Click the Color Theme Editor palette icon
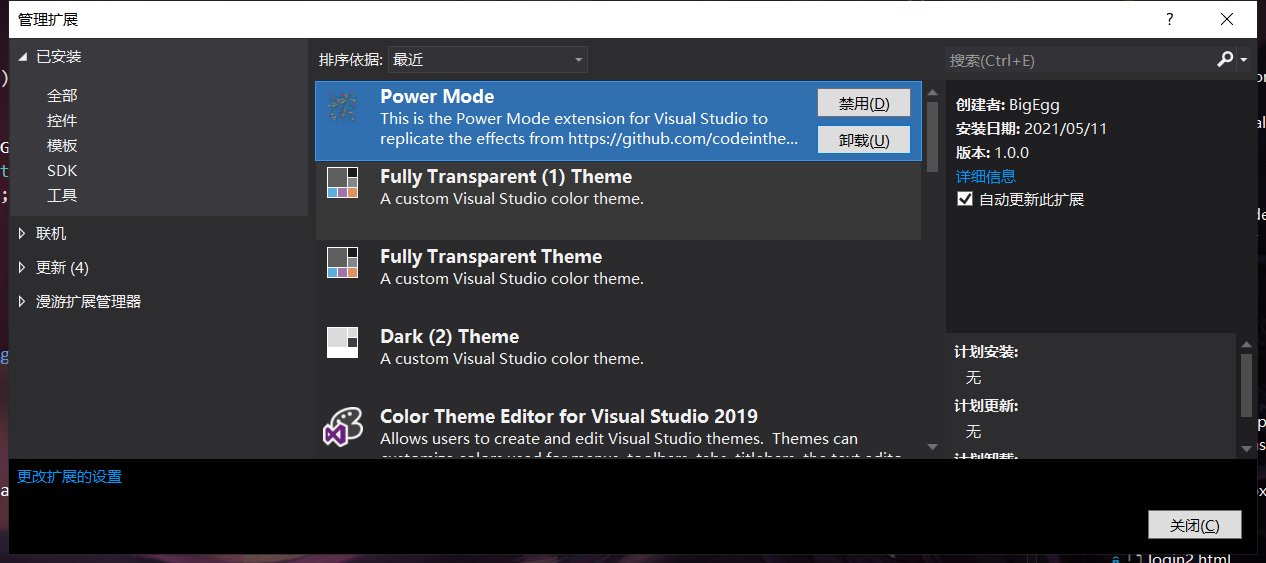Screen dimensions: 1266x563 [342, 426]
